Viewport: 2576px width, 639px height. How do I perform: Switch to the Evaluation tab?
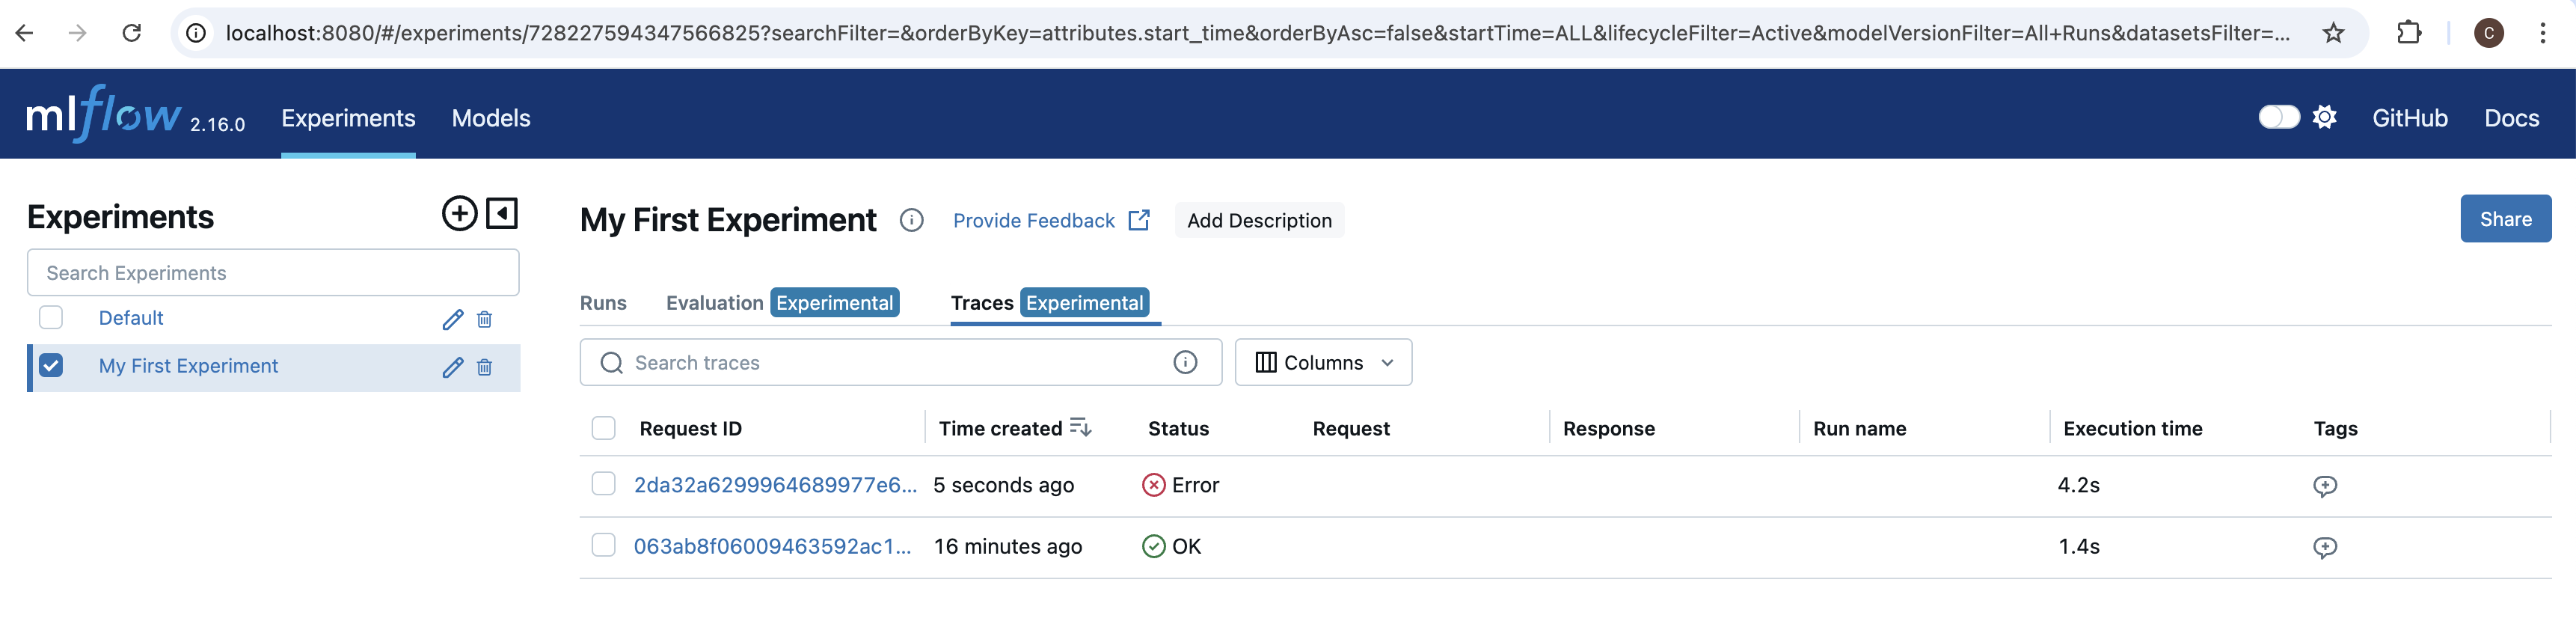pyautogui.click(x=782, y=303)
